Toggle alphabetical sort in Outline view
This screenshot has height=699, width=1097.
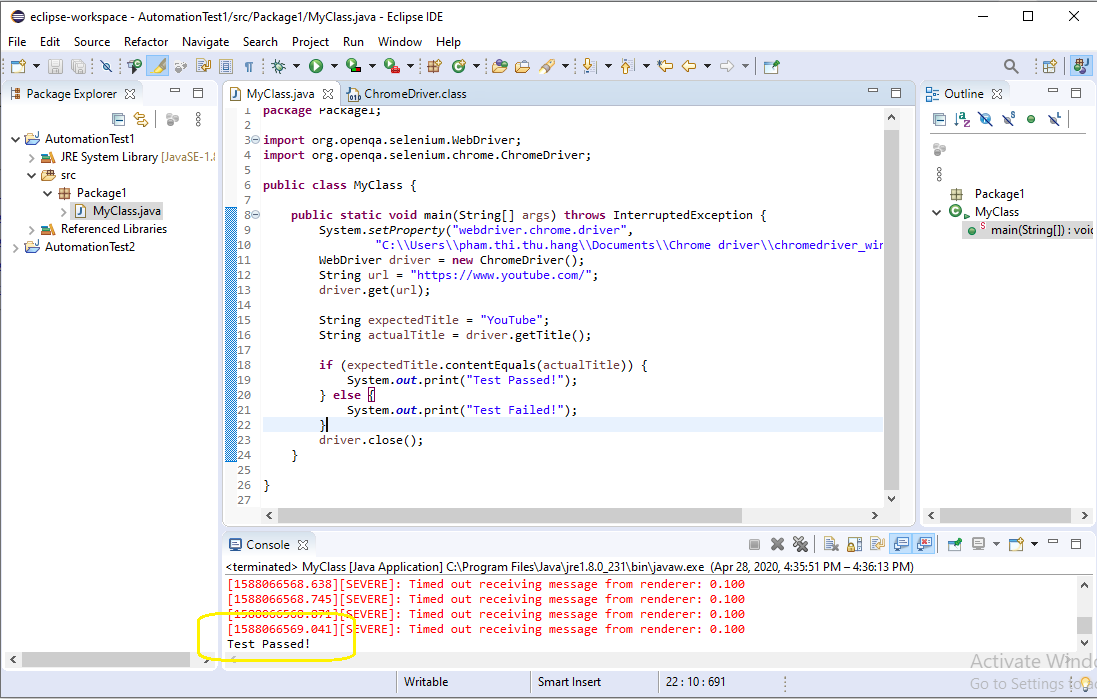[962, 119]
